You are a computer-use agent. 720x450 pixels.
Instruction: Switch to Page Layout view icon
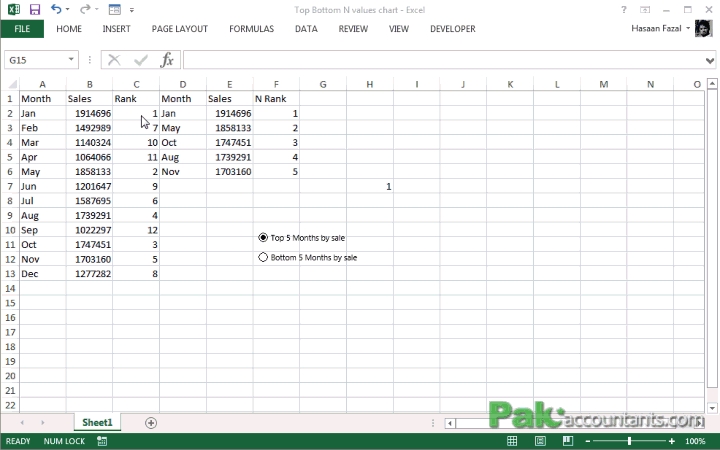click(540, 441)
